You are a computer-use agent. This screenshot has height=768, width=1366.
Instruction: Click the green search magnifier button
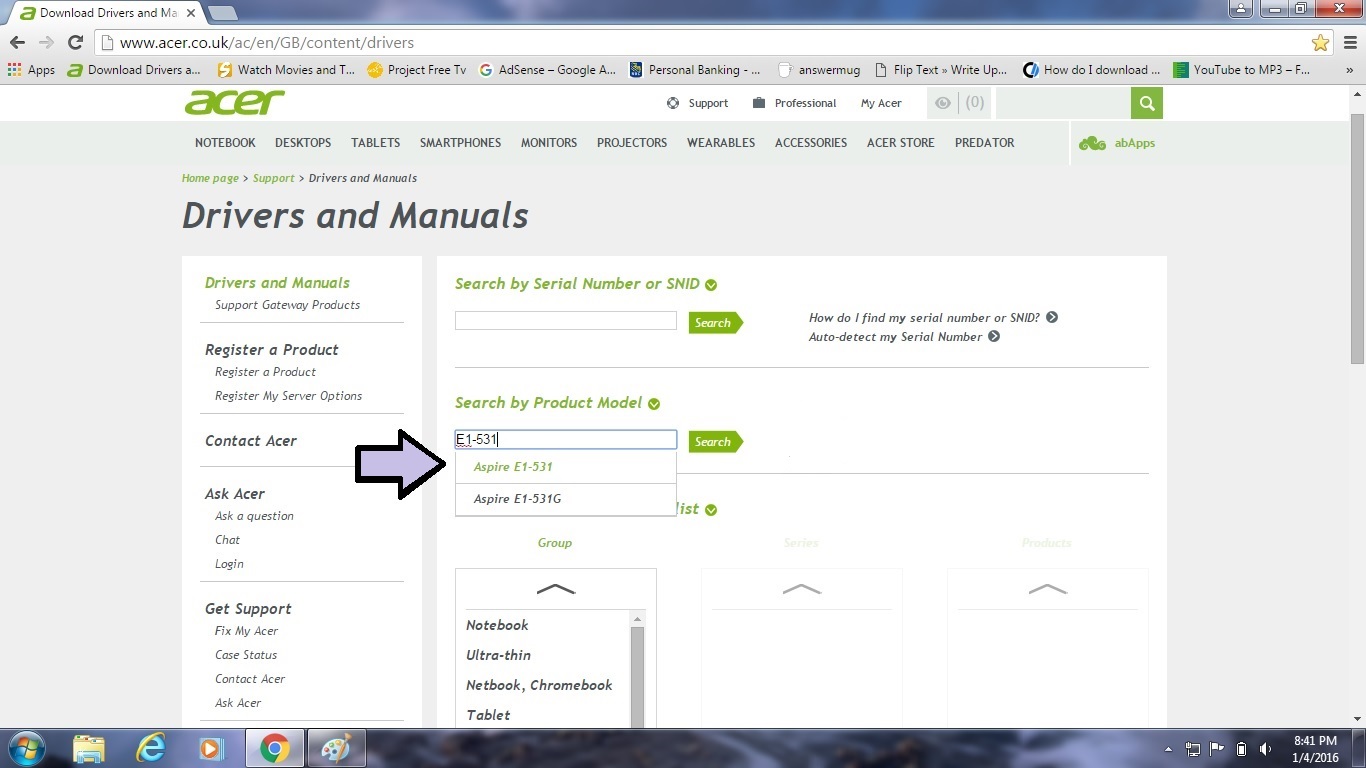tap(1147, 103)
